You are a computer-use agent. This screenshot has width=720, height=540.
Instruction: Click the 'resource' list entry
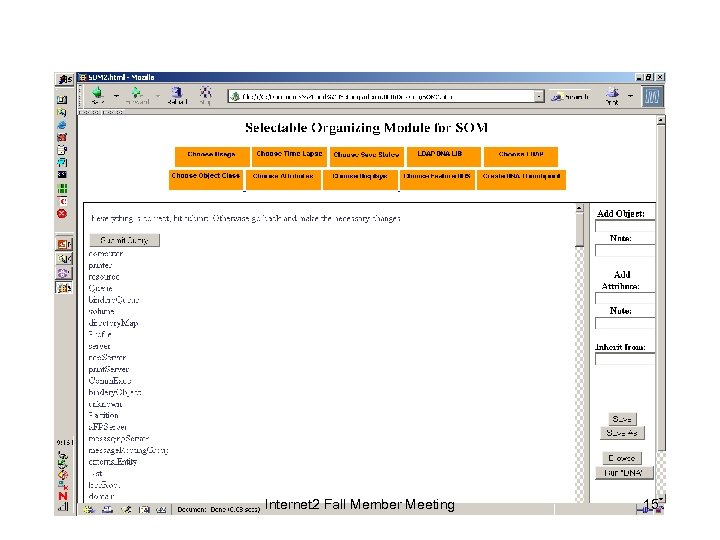[104, 277]
